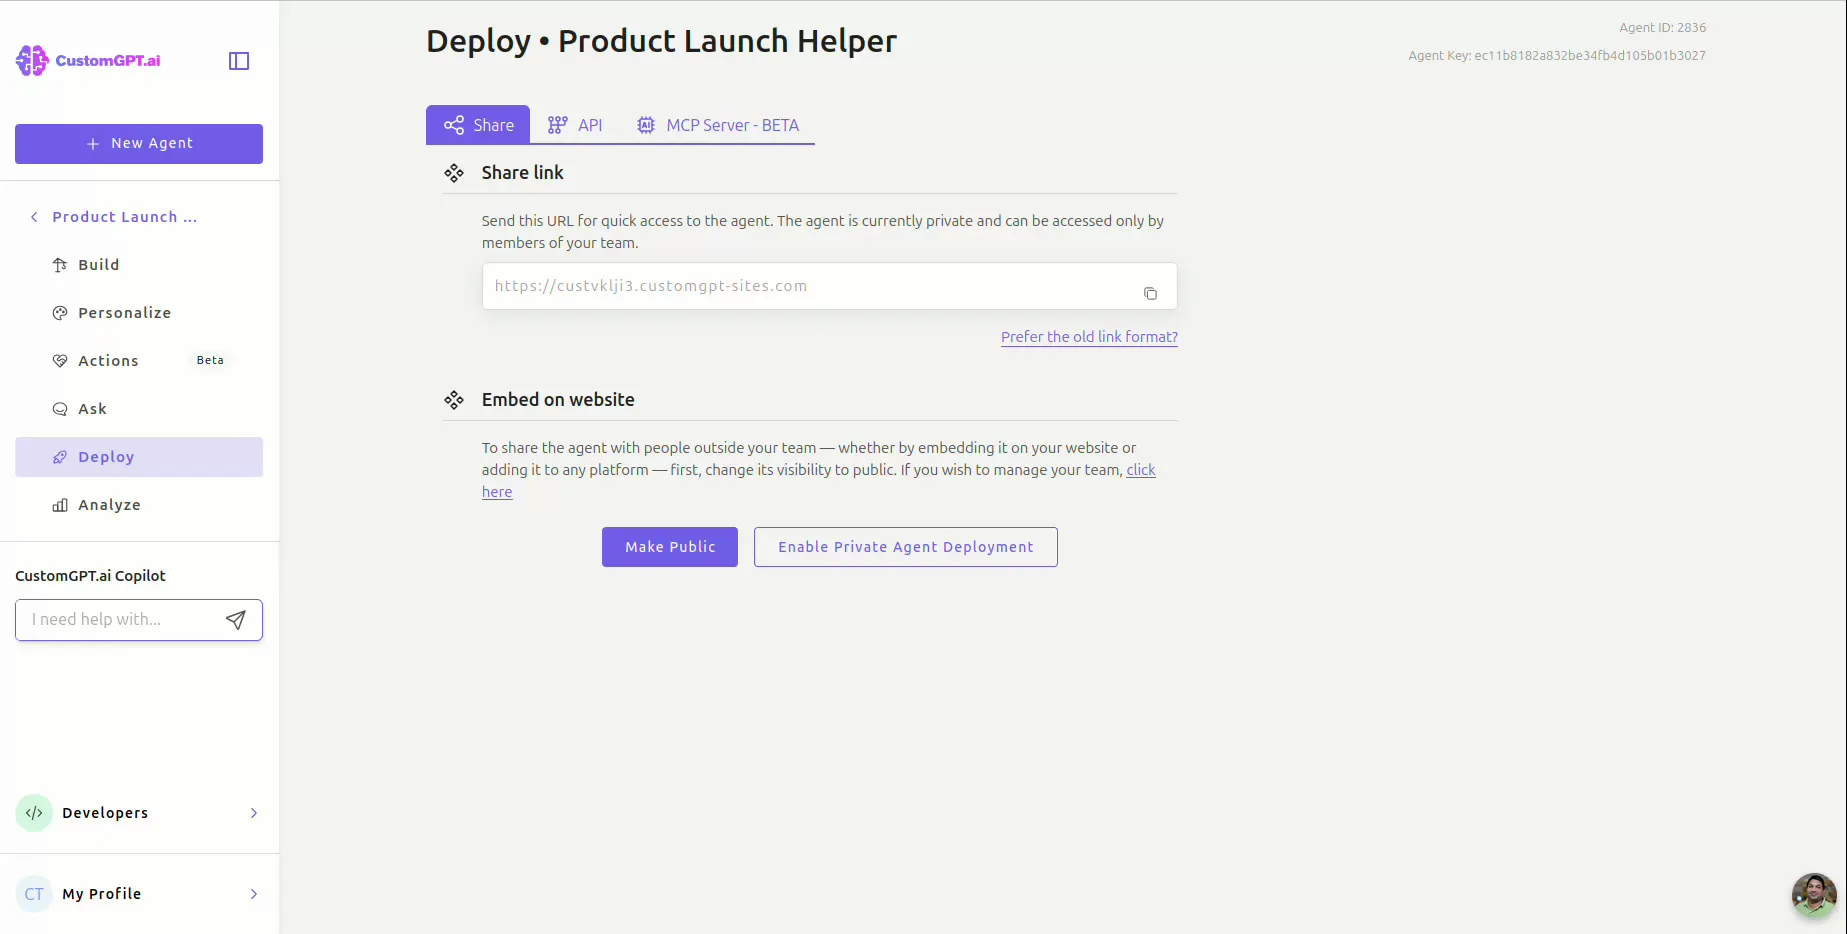Click the Make Public button

pos(670,547)
